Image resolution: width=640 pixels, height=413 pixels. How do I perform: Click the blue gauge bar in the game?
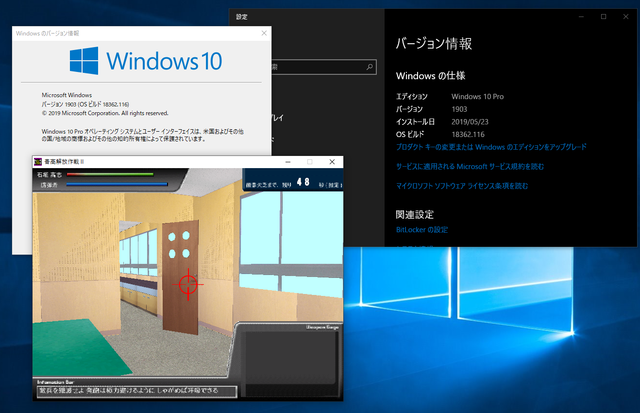[117, 184]
